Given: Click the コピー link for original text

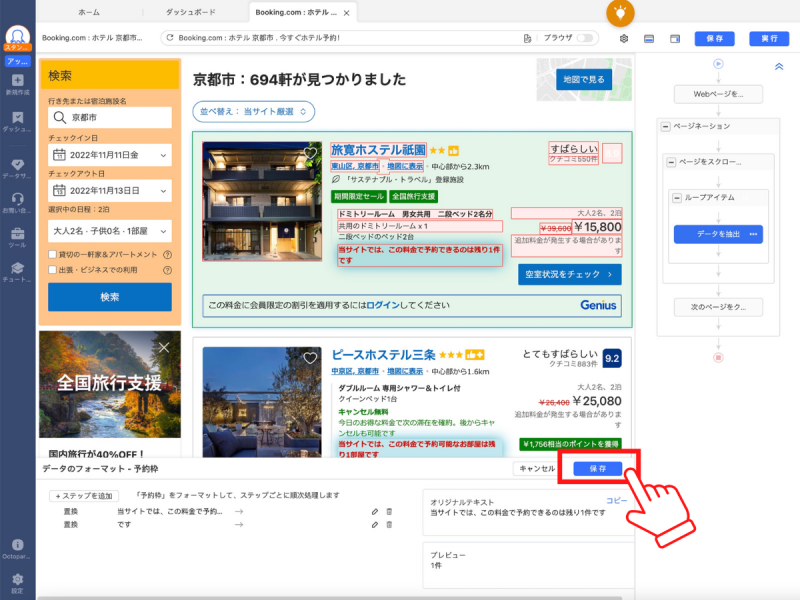Looking at the screenshot, I should tap(616, 501).
